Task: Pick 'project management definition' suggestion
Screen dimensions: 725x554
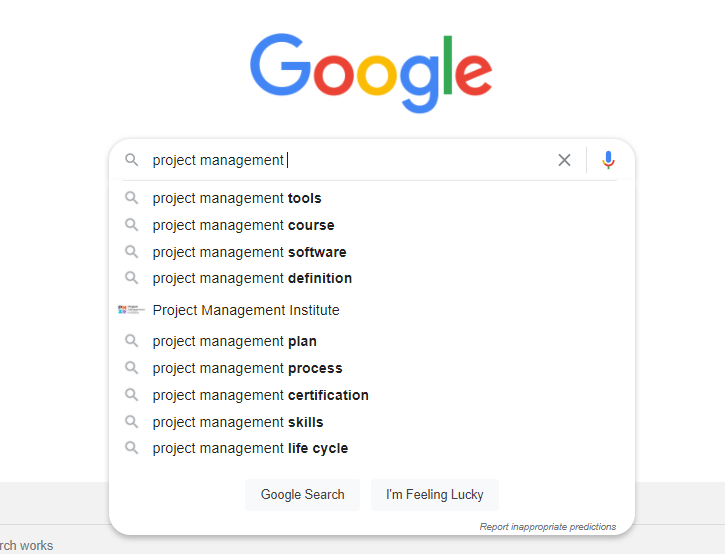Action: [252, 278]
